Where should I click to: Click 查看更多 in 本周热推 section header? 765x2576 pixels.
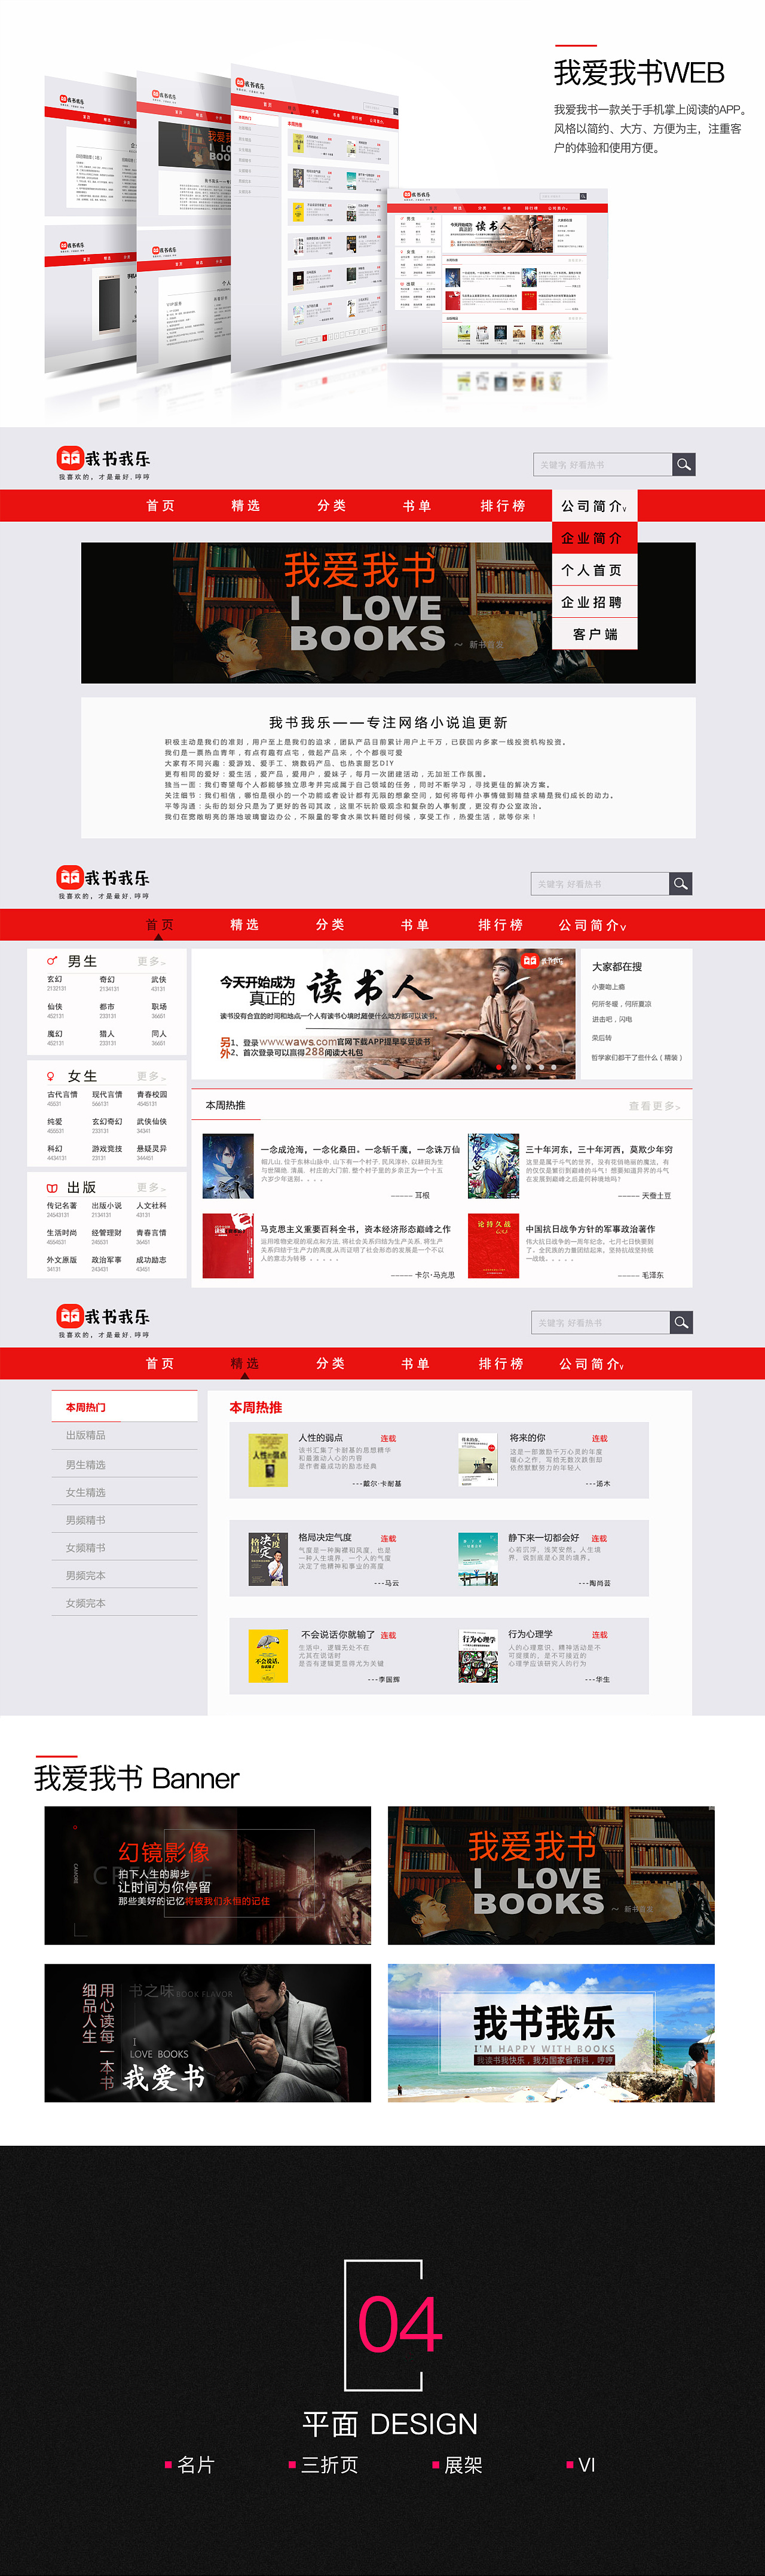tap(655, 1106)
